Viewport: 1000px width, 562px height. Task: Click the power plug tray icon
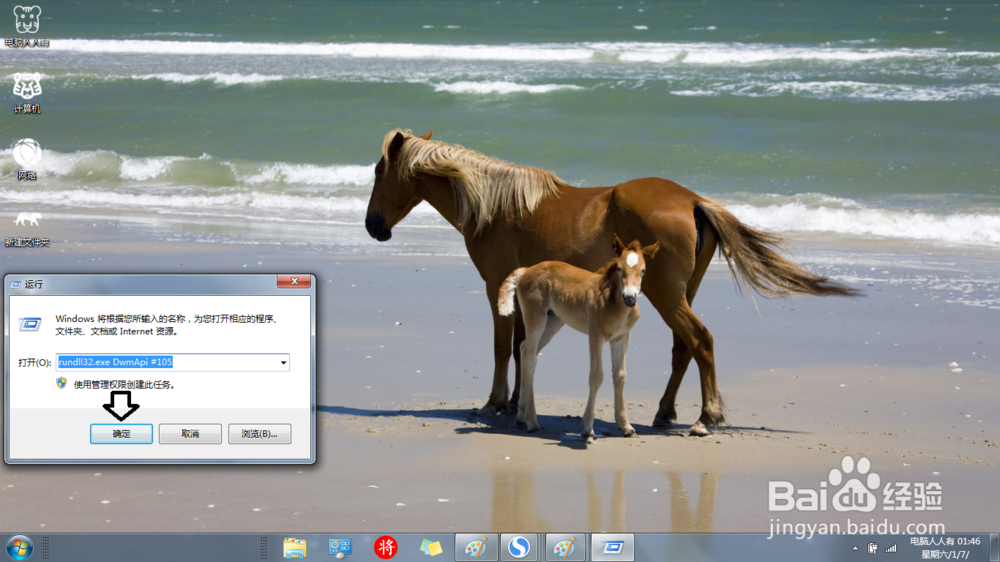point(872,549)
